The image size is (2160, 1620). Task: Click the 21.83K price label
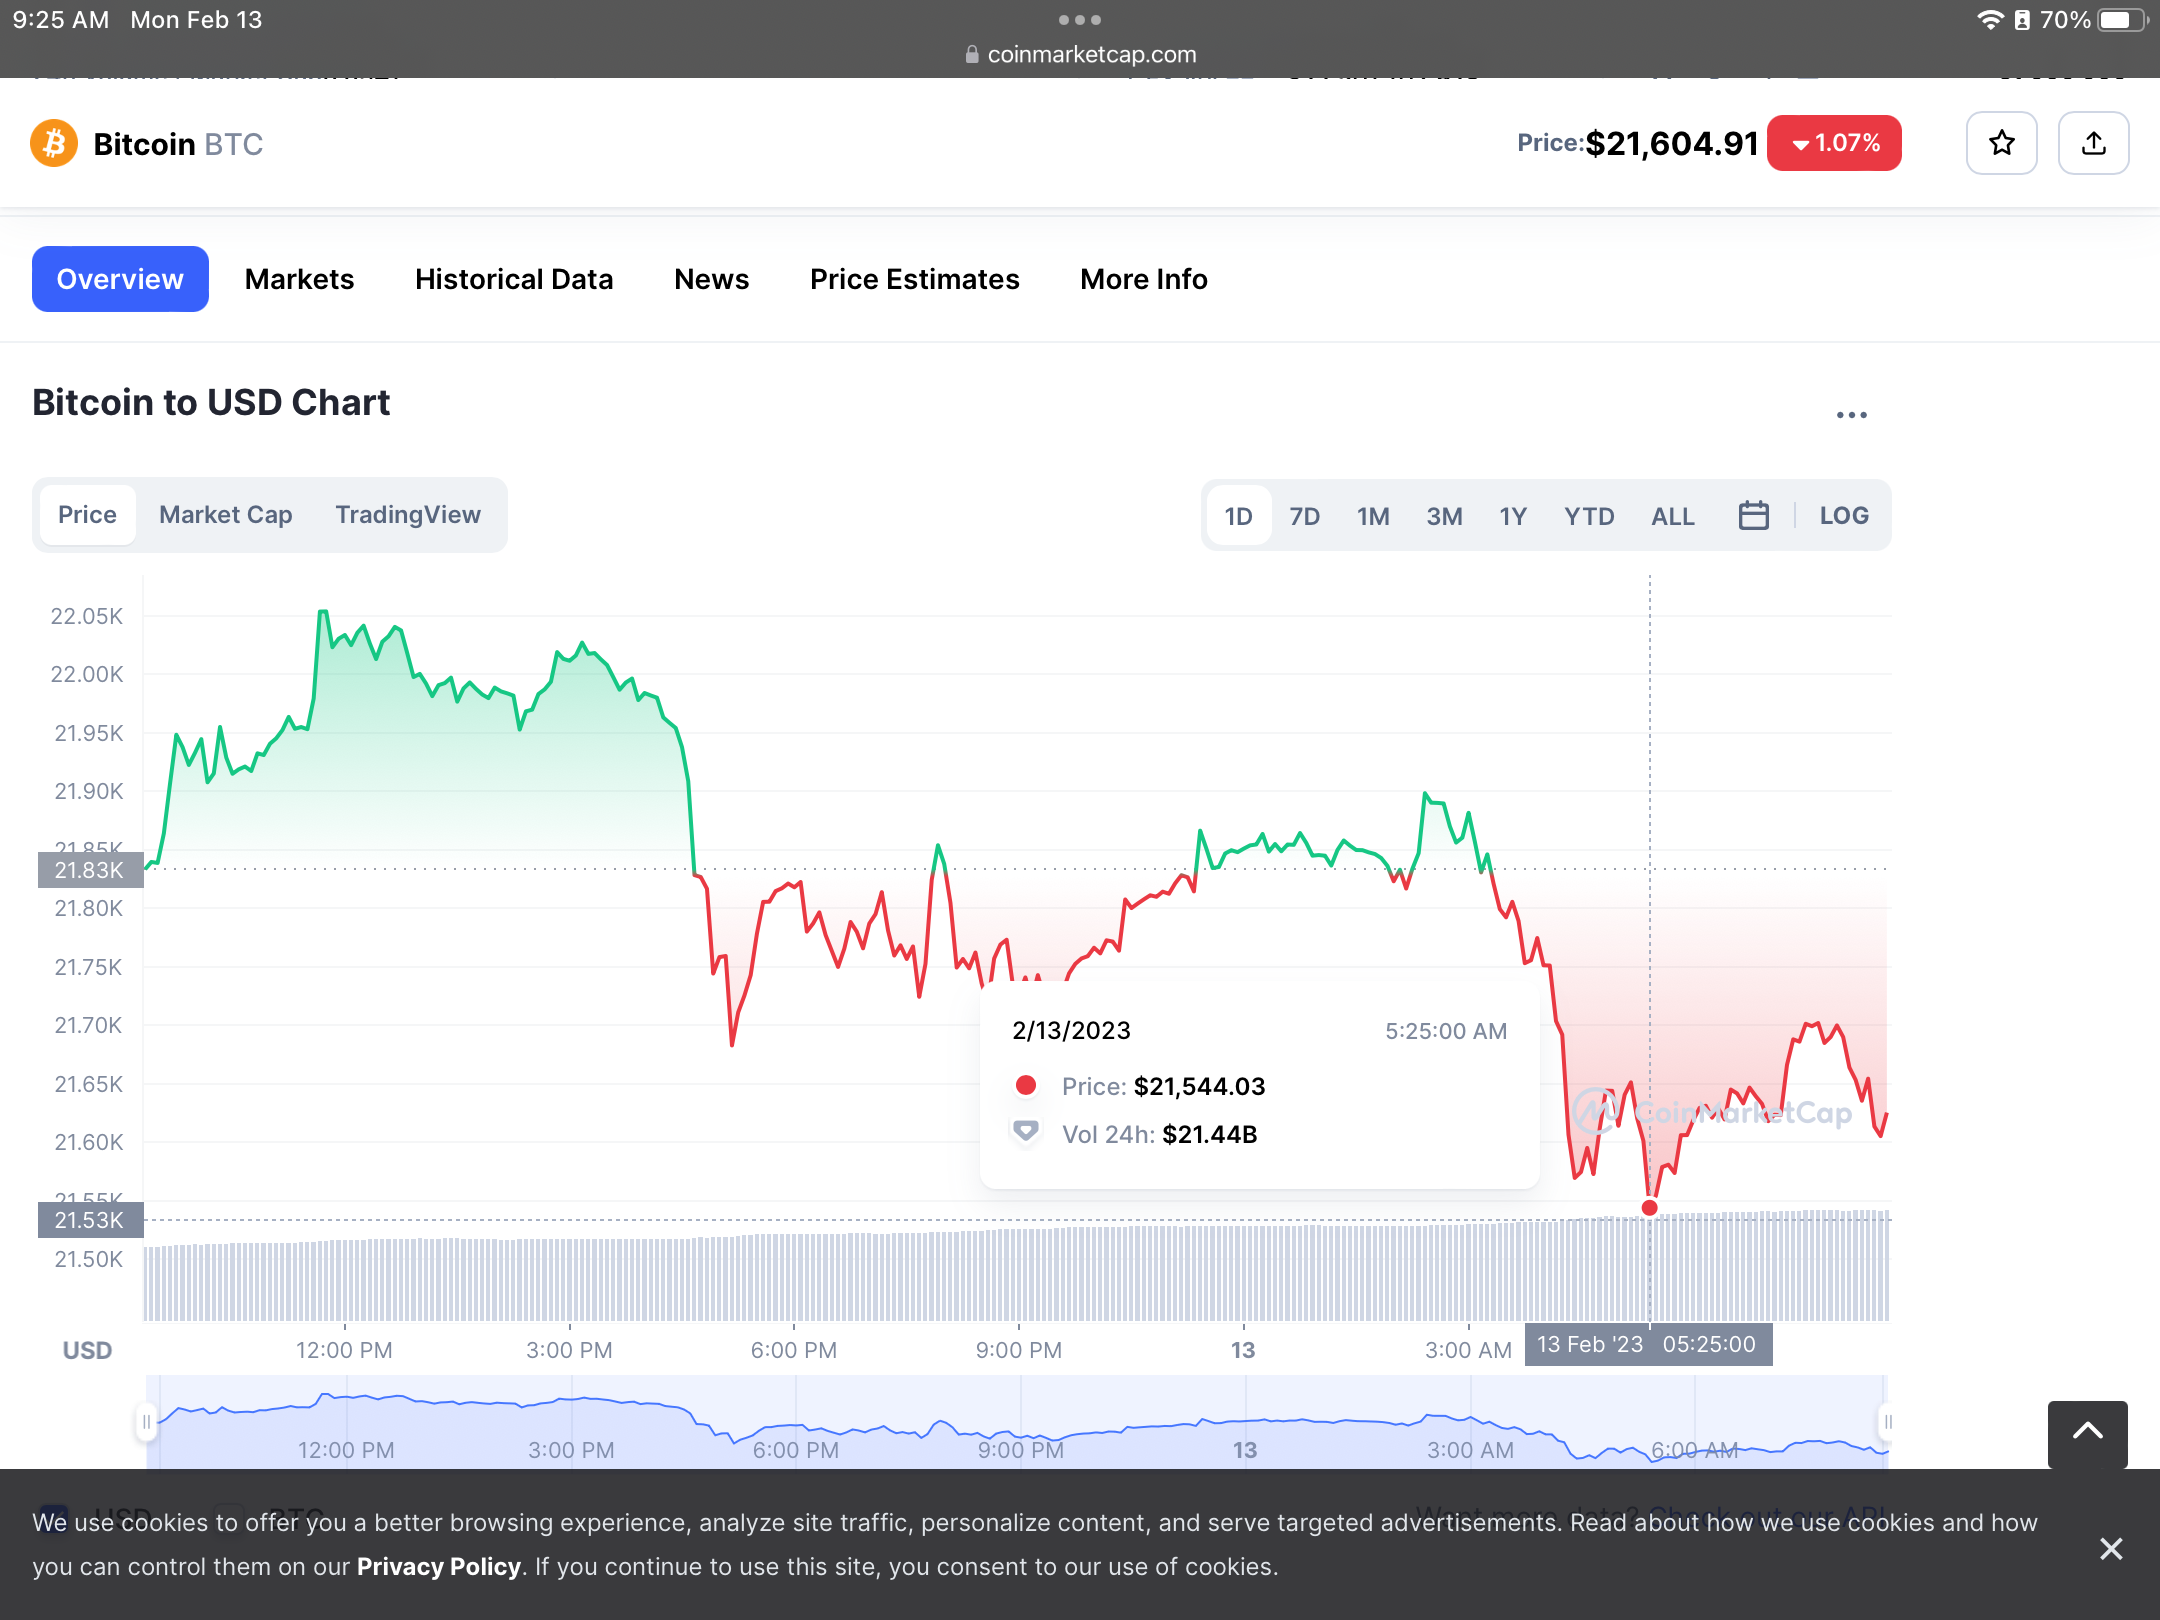click(x=90, y=870)
